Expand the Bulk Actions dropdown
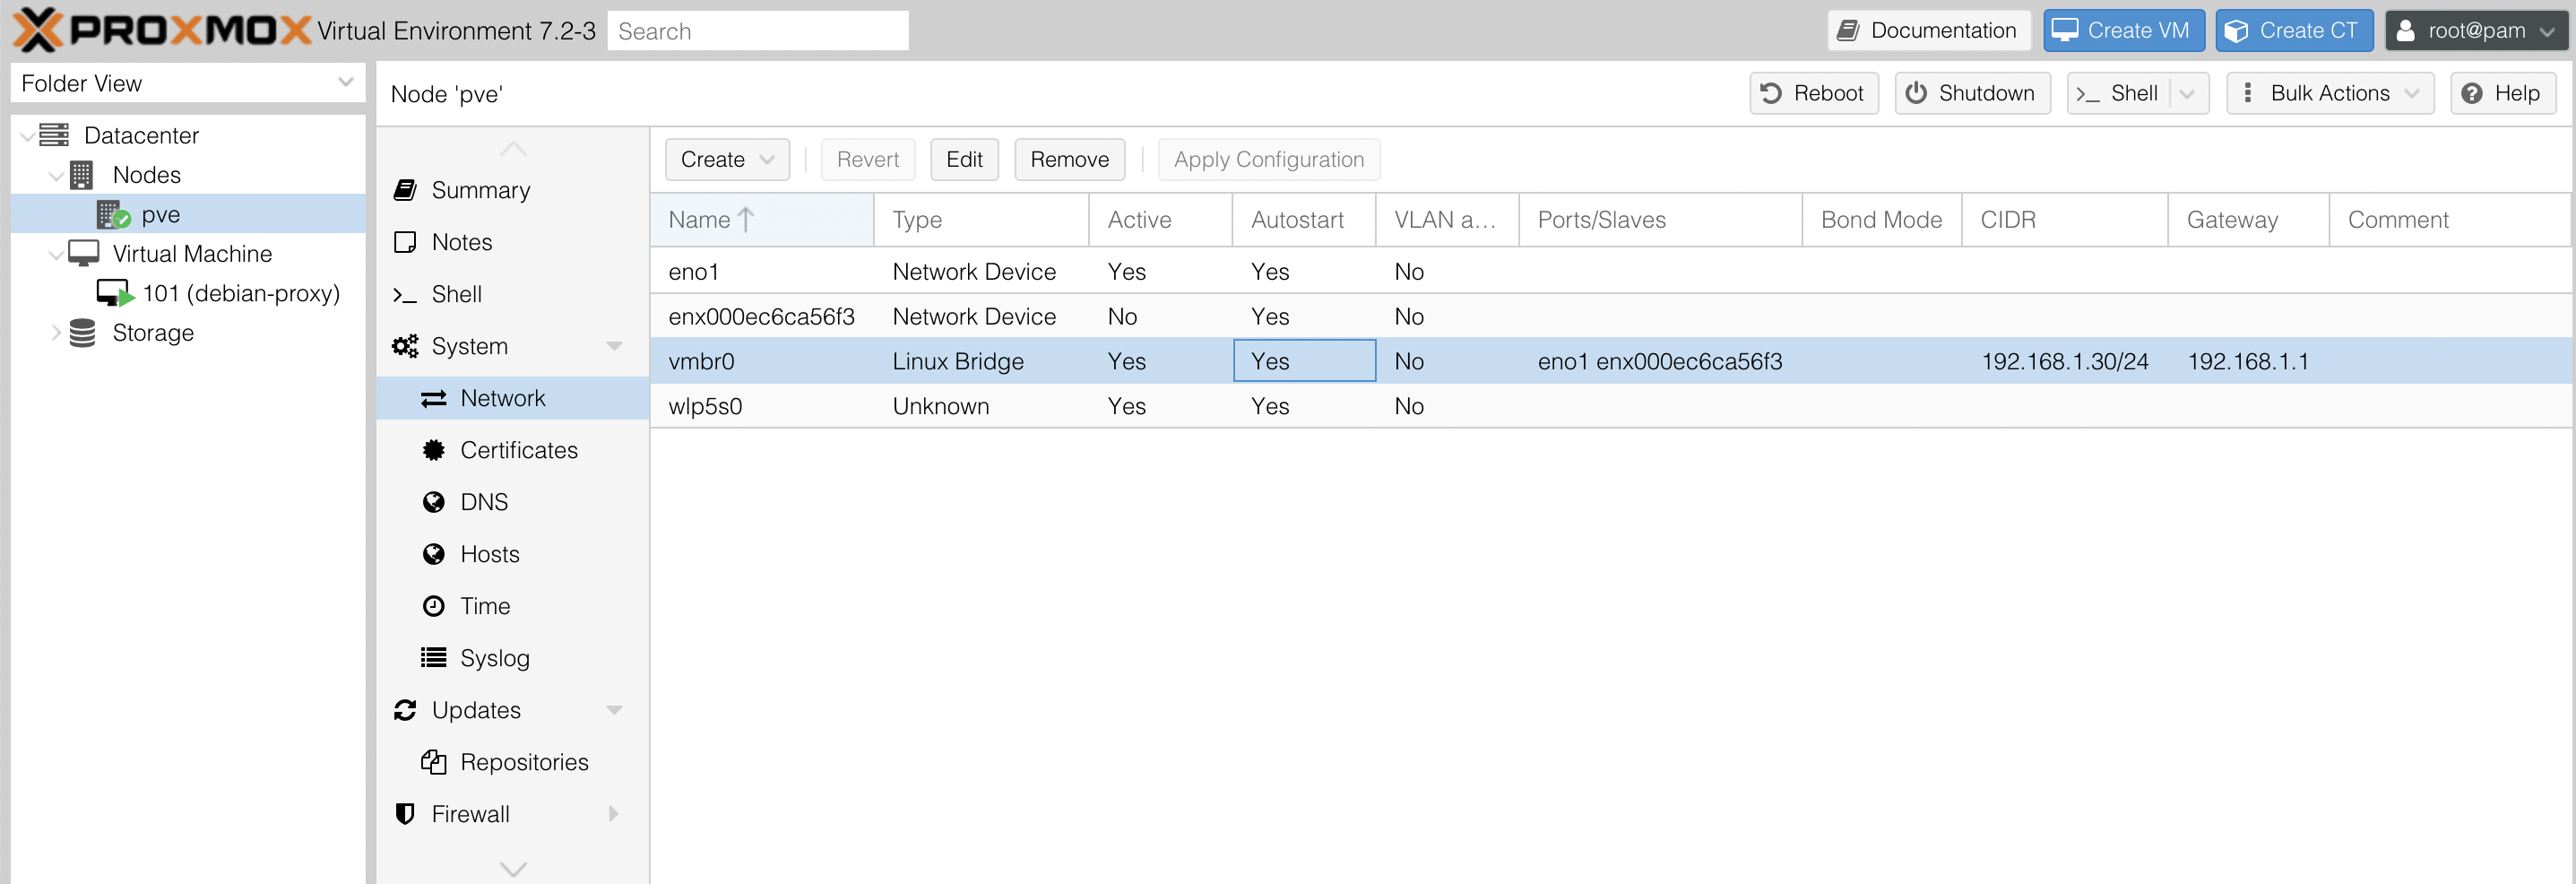The height and width of the screenshot is (884, 2576). point(2329,93)
